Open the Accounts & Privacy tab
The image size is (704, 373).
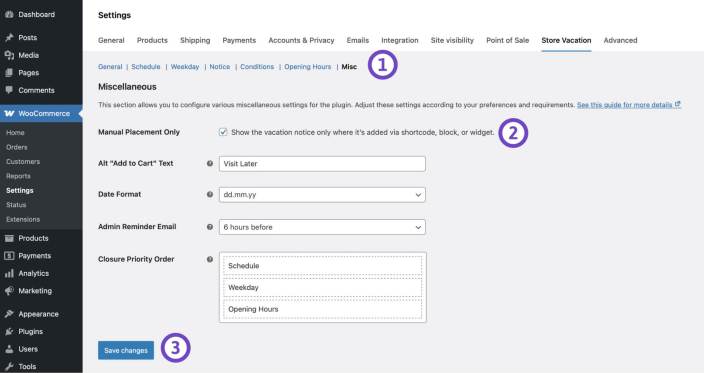coord(301,40)
